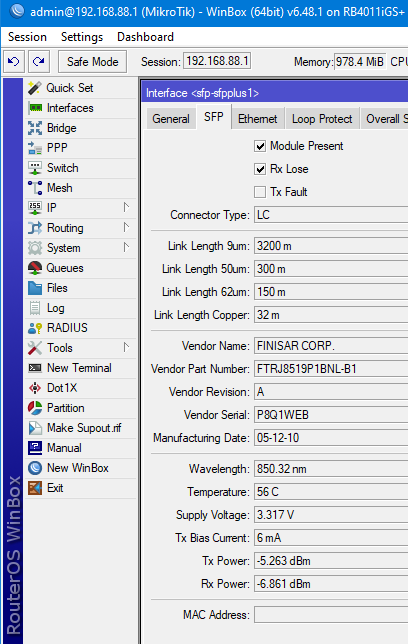Click the Log icon
Screen dimensions: 408x644
(x=35, y=308)
